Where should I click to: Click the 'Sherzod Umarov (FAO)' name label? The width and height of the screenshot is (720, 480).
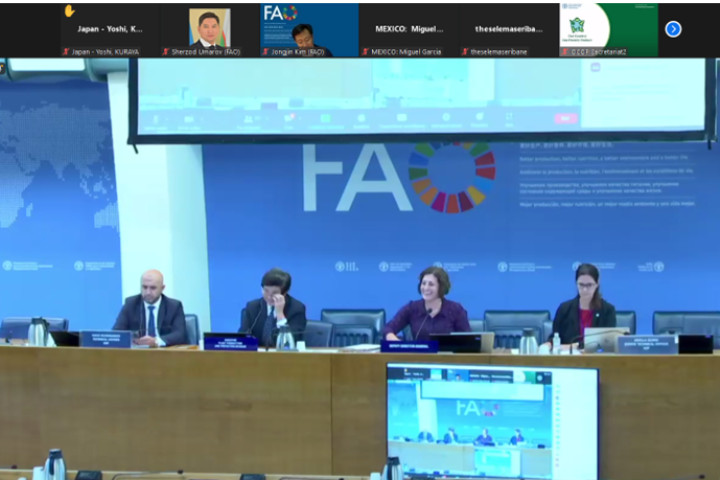coord(206,52)
